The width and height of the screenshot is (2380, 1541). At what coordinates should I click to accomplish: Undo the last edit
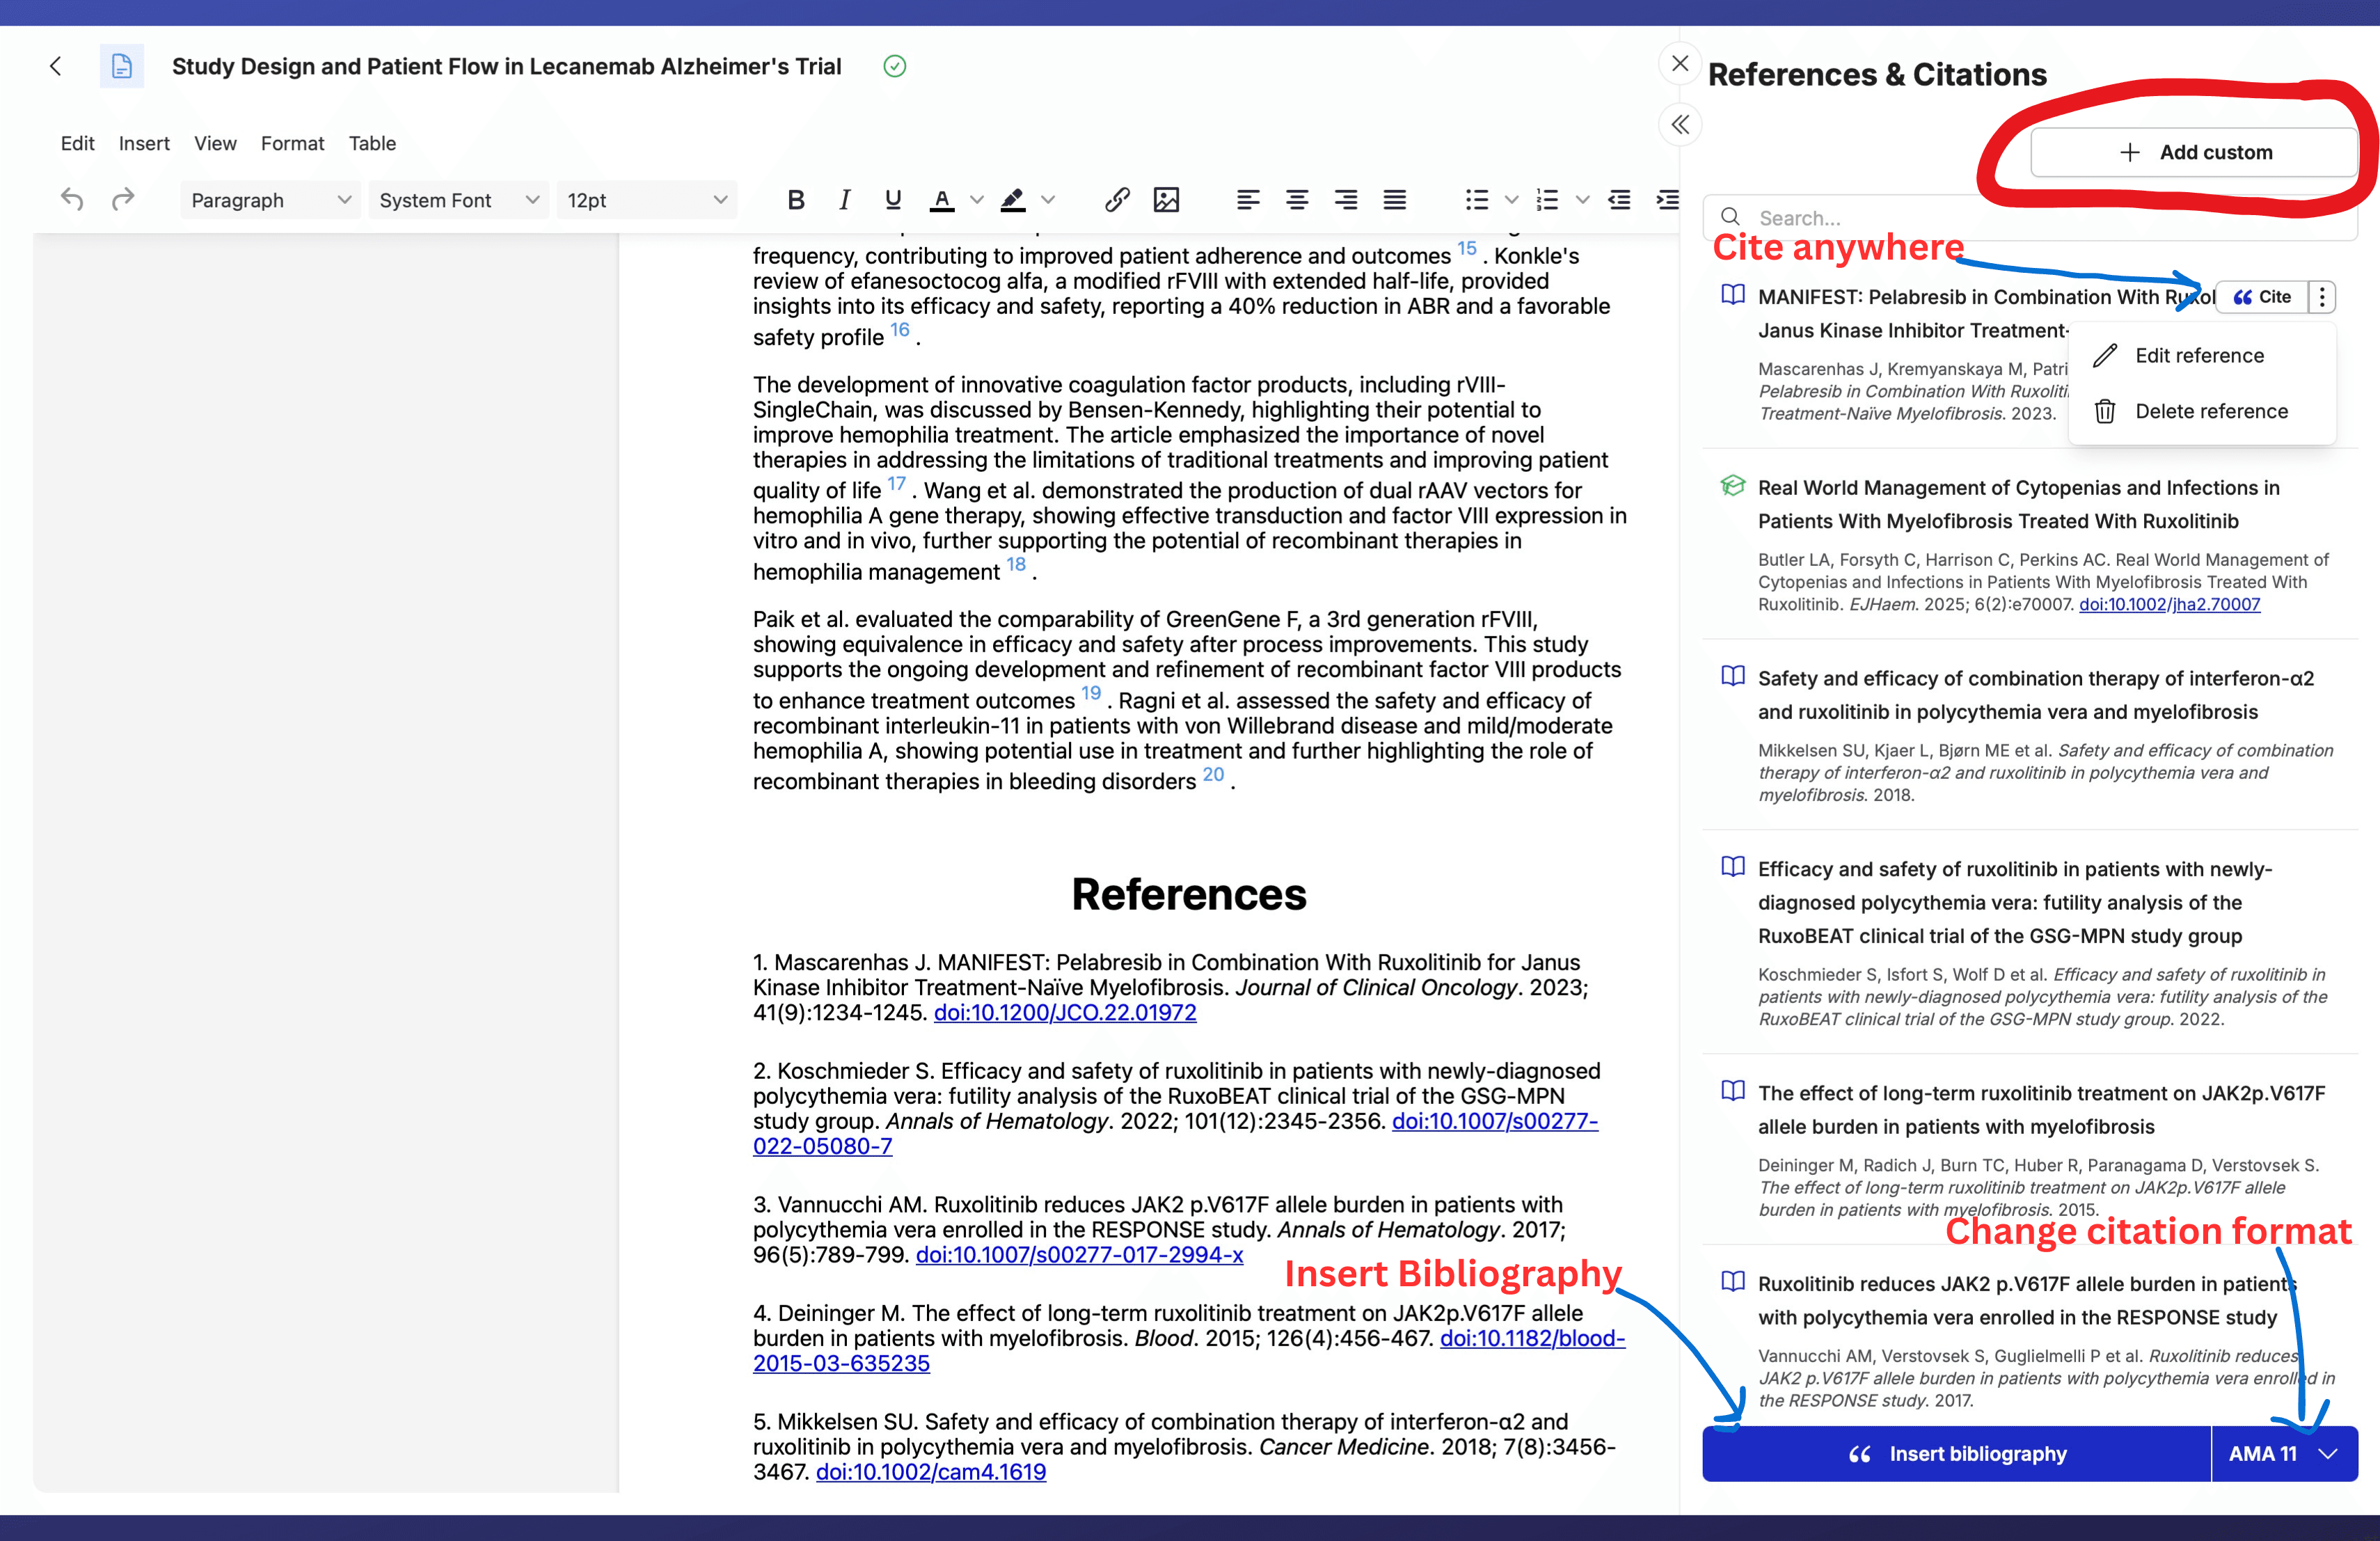pyautogui.click(x=72, y=200)
